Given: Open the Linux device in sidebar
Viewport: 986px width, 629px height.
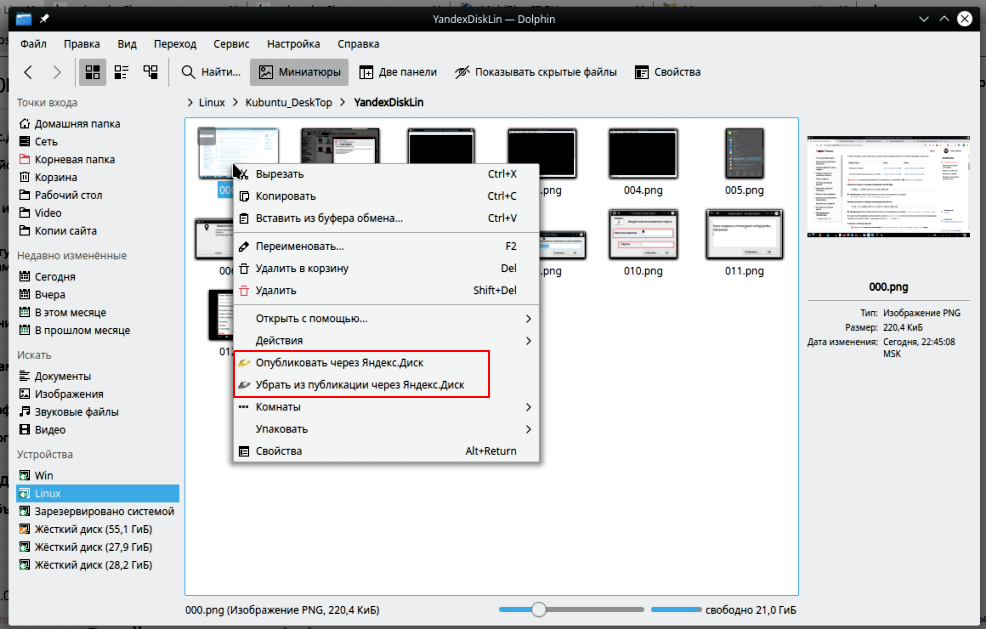Looking at the screenshot, I should (x=48, y=493).
